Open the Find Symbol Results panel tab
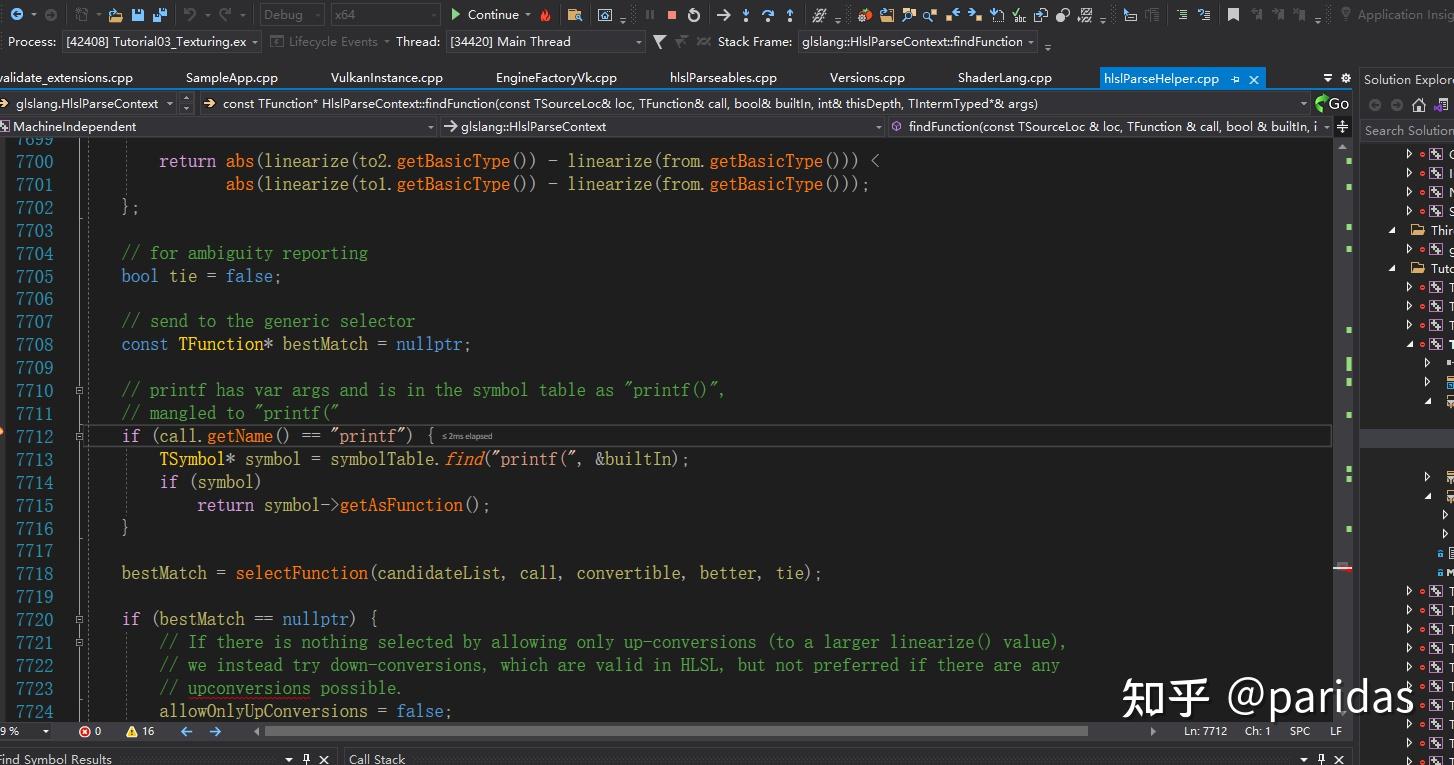The image size is (1454, 765). (57, 758)
